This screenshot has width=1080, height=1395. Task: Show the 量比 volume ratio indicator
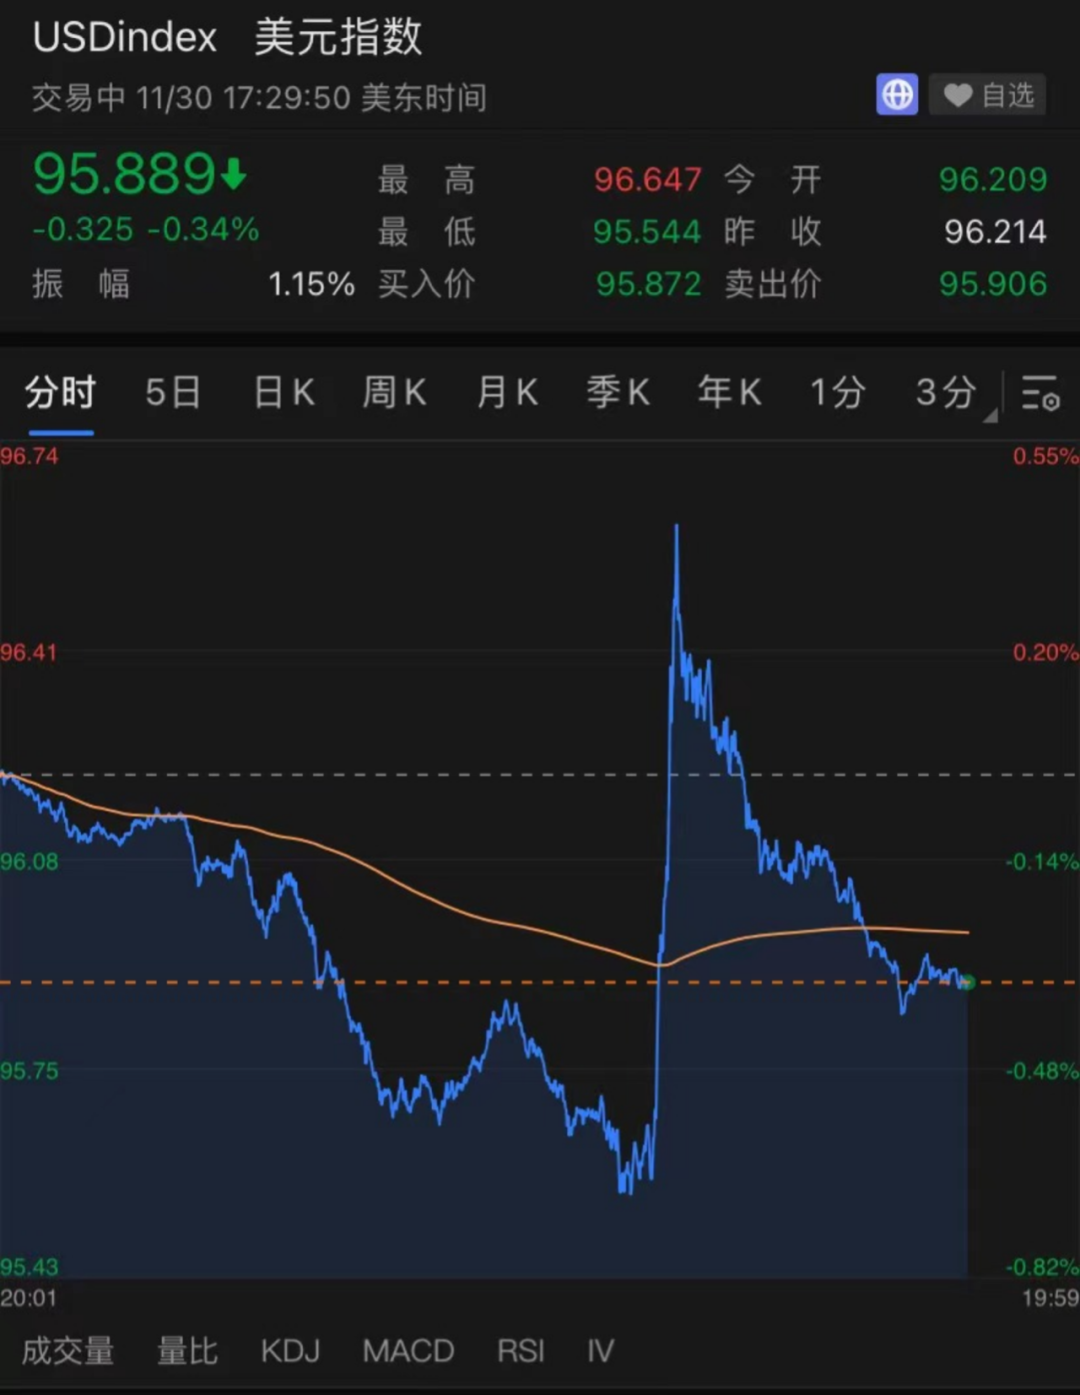(x=187, y=1351)
